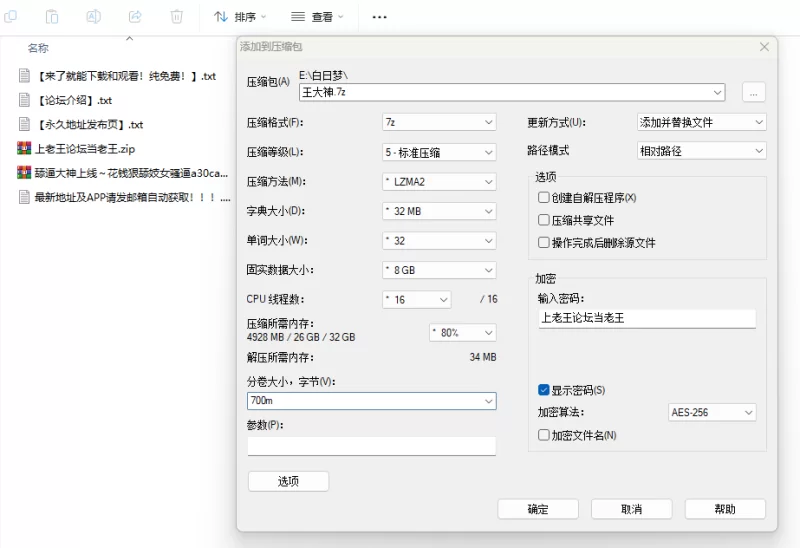
Task: Click the paste icon in Explorer toolbar
Action: (52, 17)
